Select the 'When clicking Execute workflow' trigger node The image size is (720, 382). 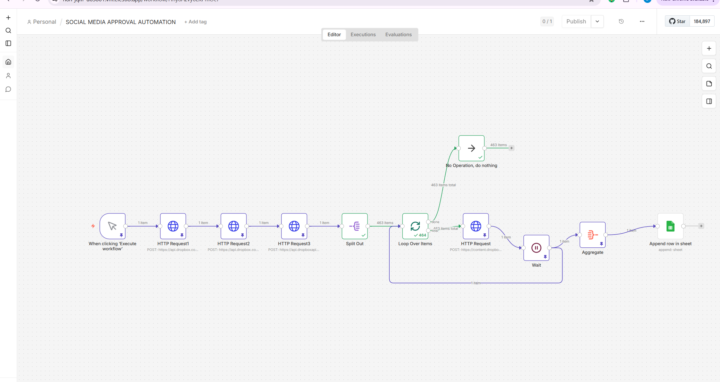pos(112,226)
